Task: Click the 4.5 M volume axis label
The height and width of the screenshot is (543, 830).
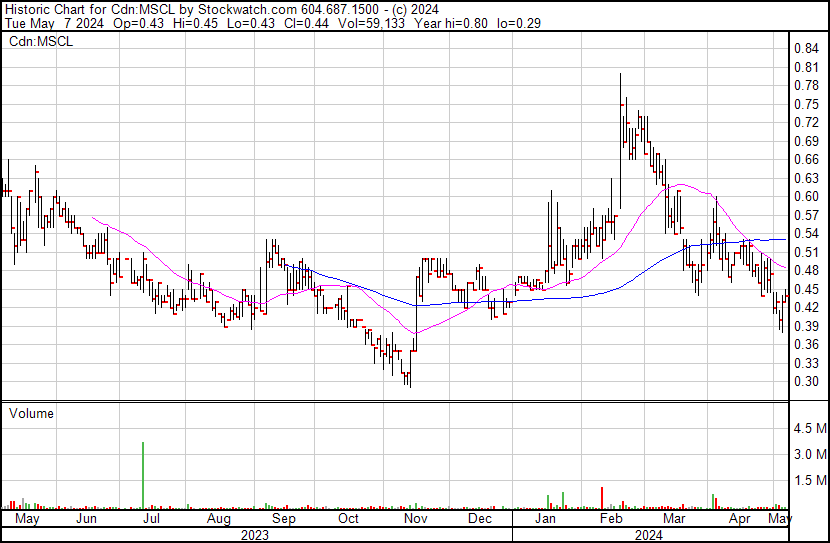Action: point(809,429)
